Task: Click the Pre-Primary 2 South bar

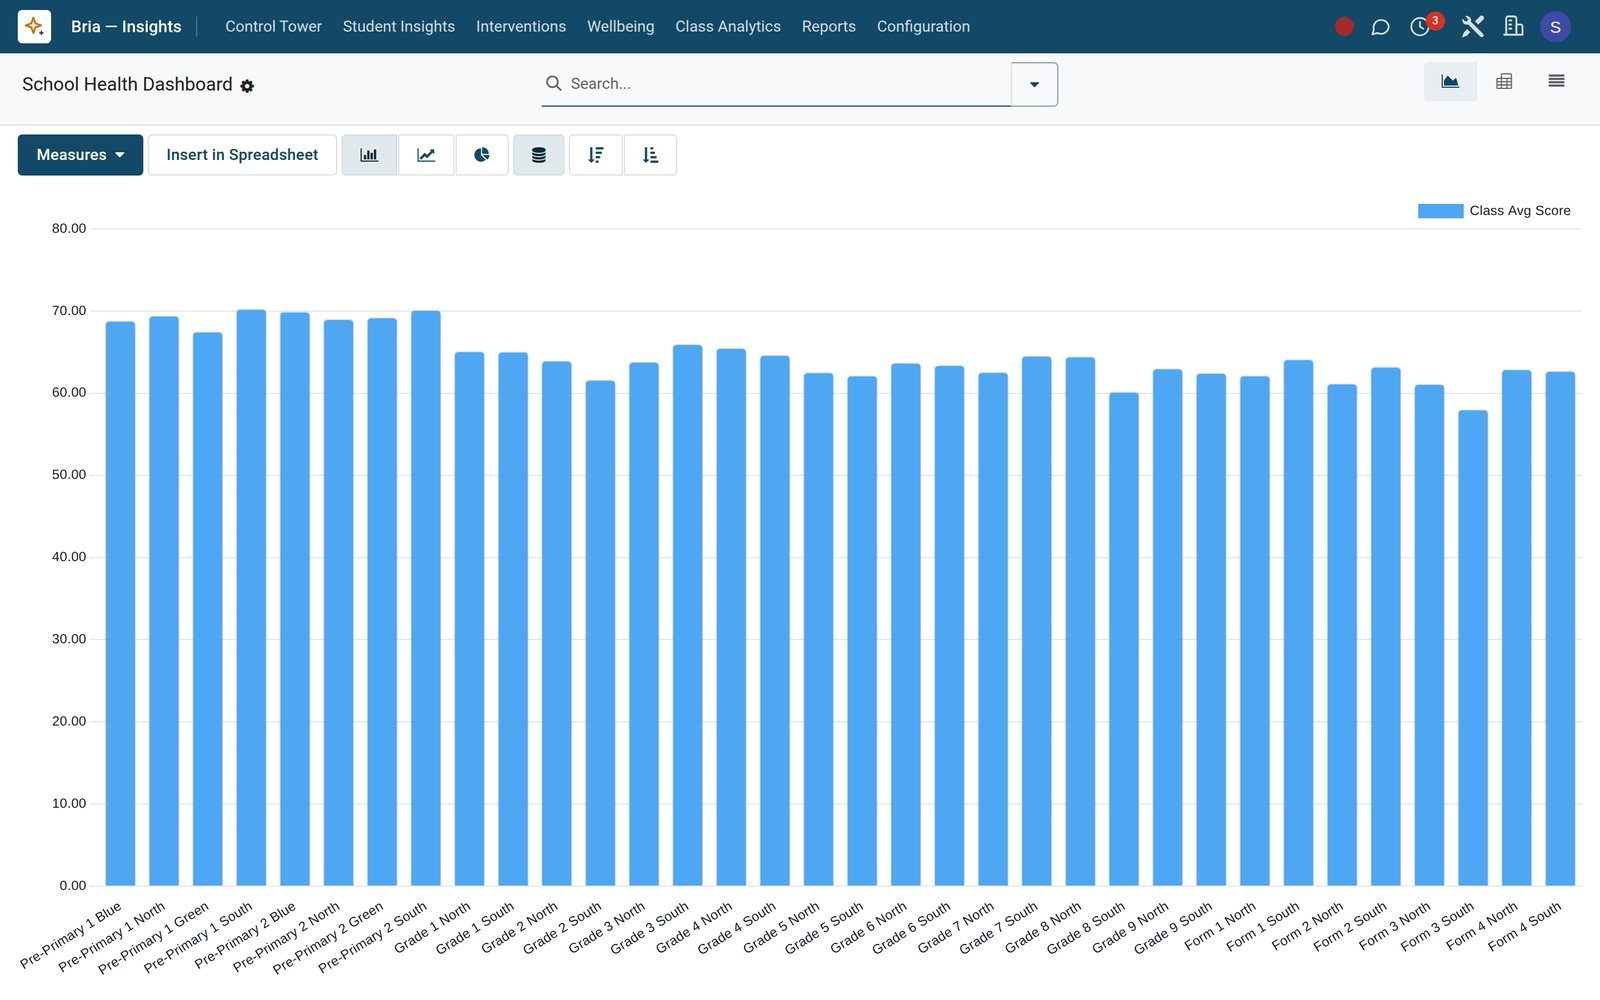Action: point(426,598)
